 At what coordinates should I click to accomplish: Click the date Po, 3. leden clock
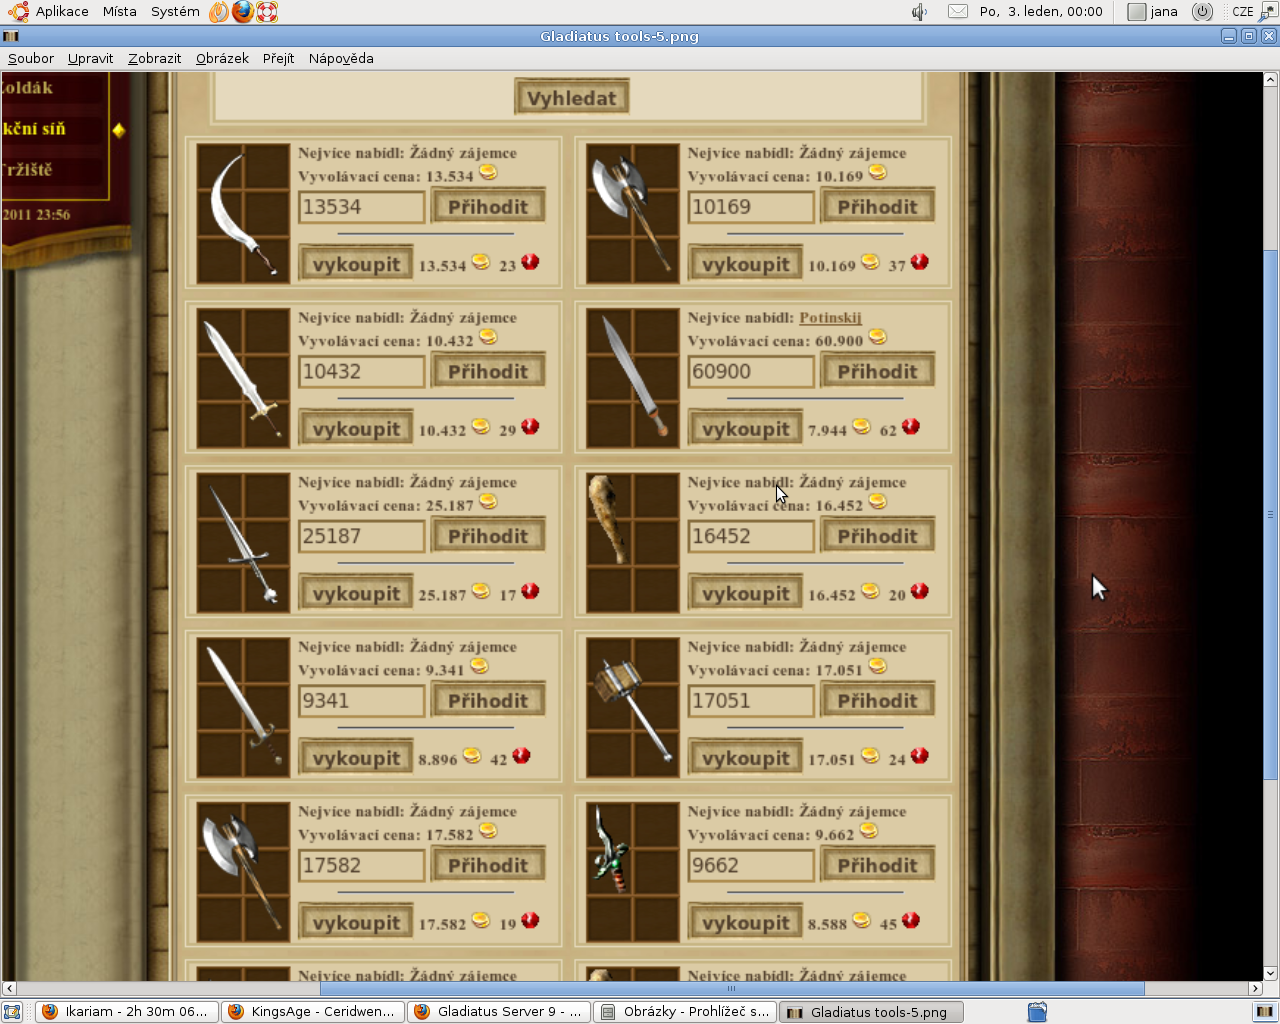click(1041, 12)
